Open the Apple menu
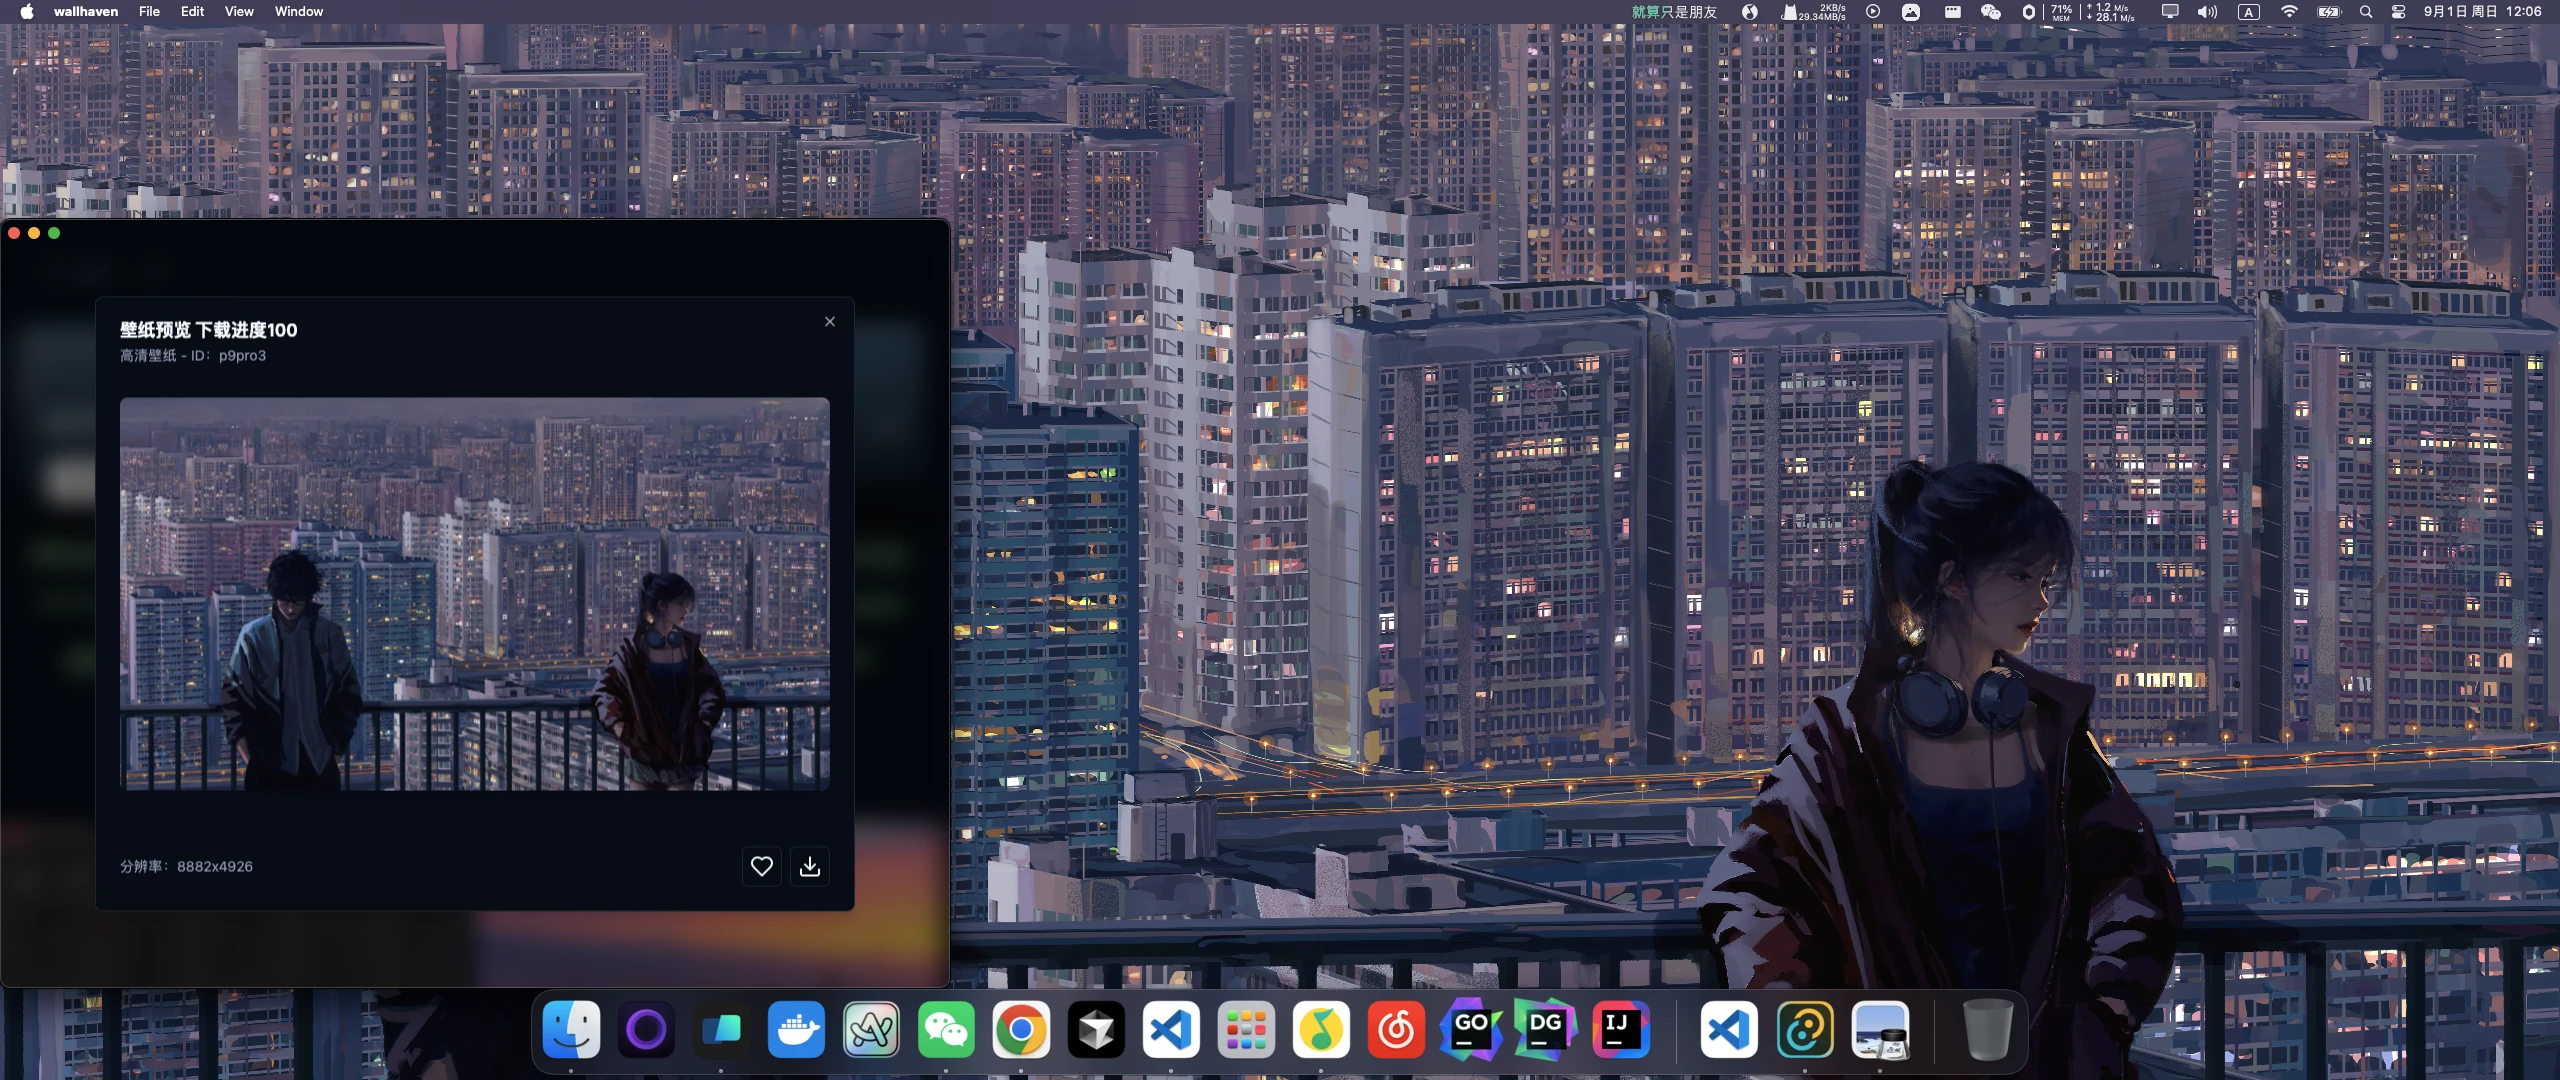2560x1080 pixels. pyautogui.click(x=27, y=12)
